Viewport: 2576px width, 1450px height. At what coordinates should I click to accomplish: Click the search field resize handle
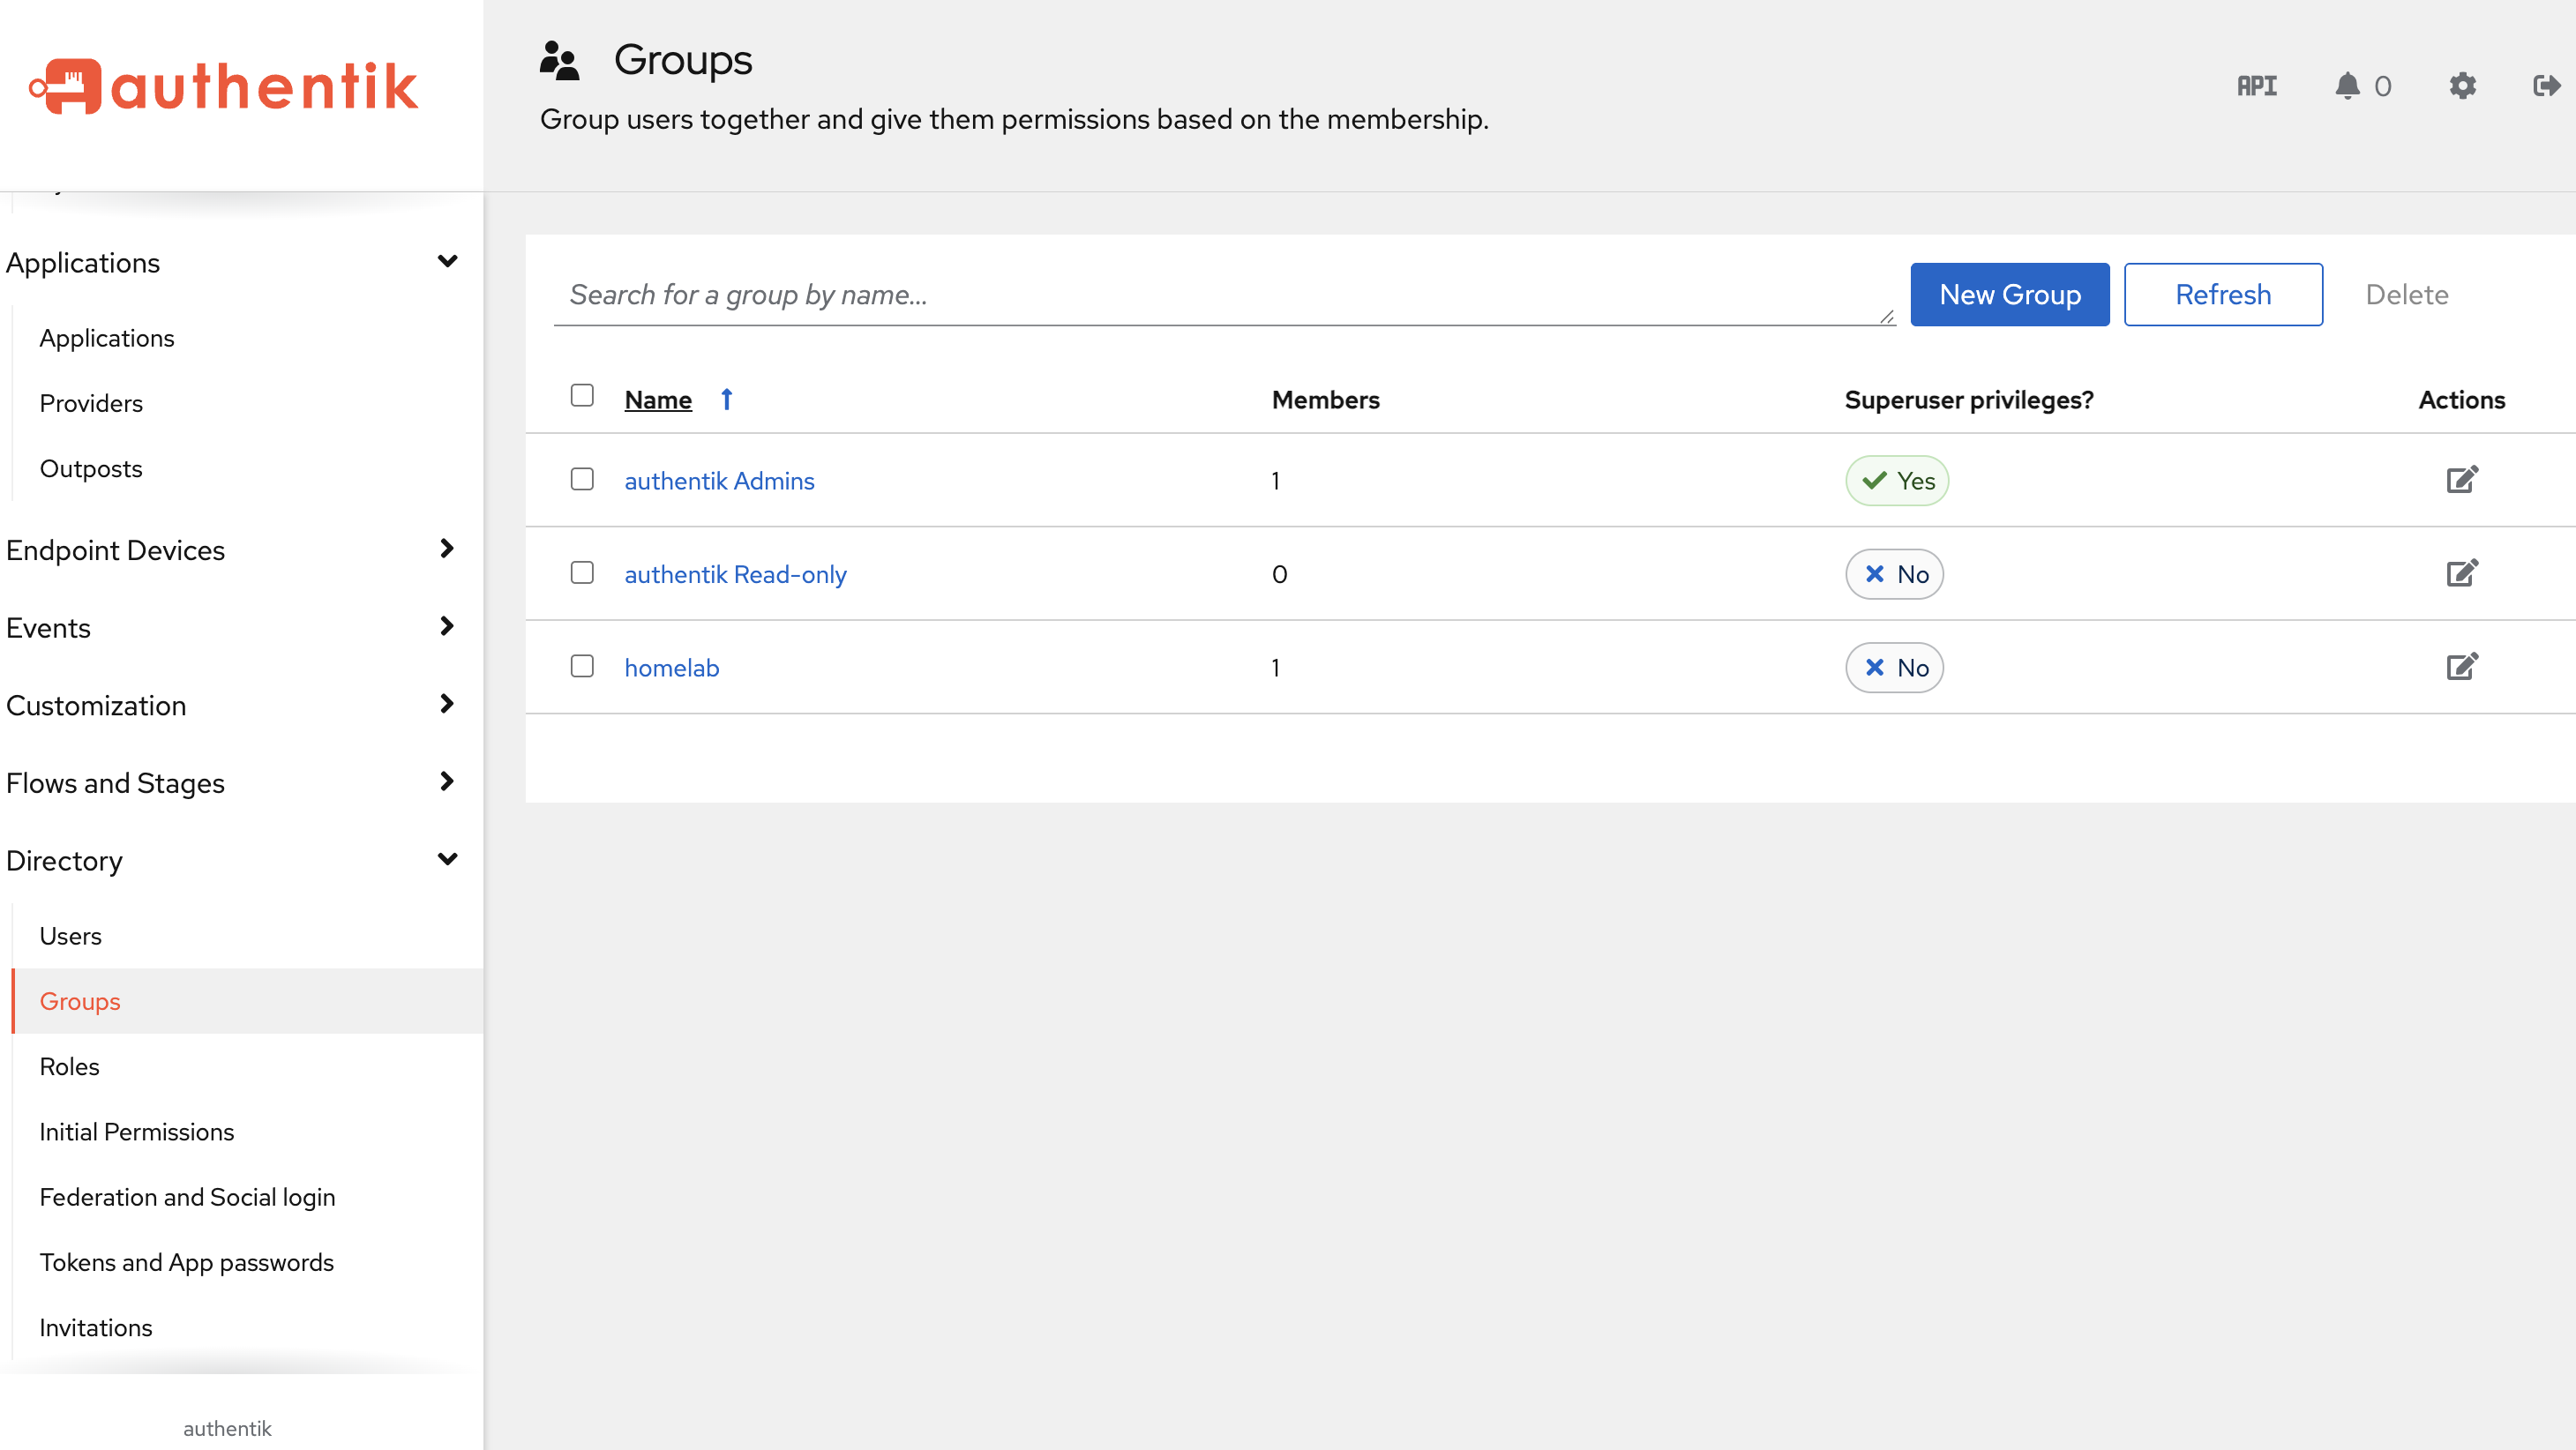[x=1886, y=316]
